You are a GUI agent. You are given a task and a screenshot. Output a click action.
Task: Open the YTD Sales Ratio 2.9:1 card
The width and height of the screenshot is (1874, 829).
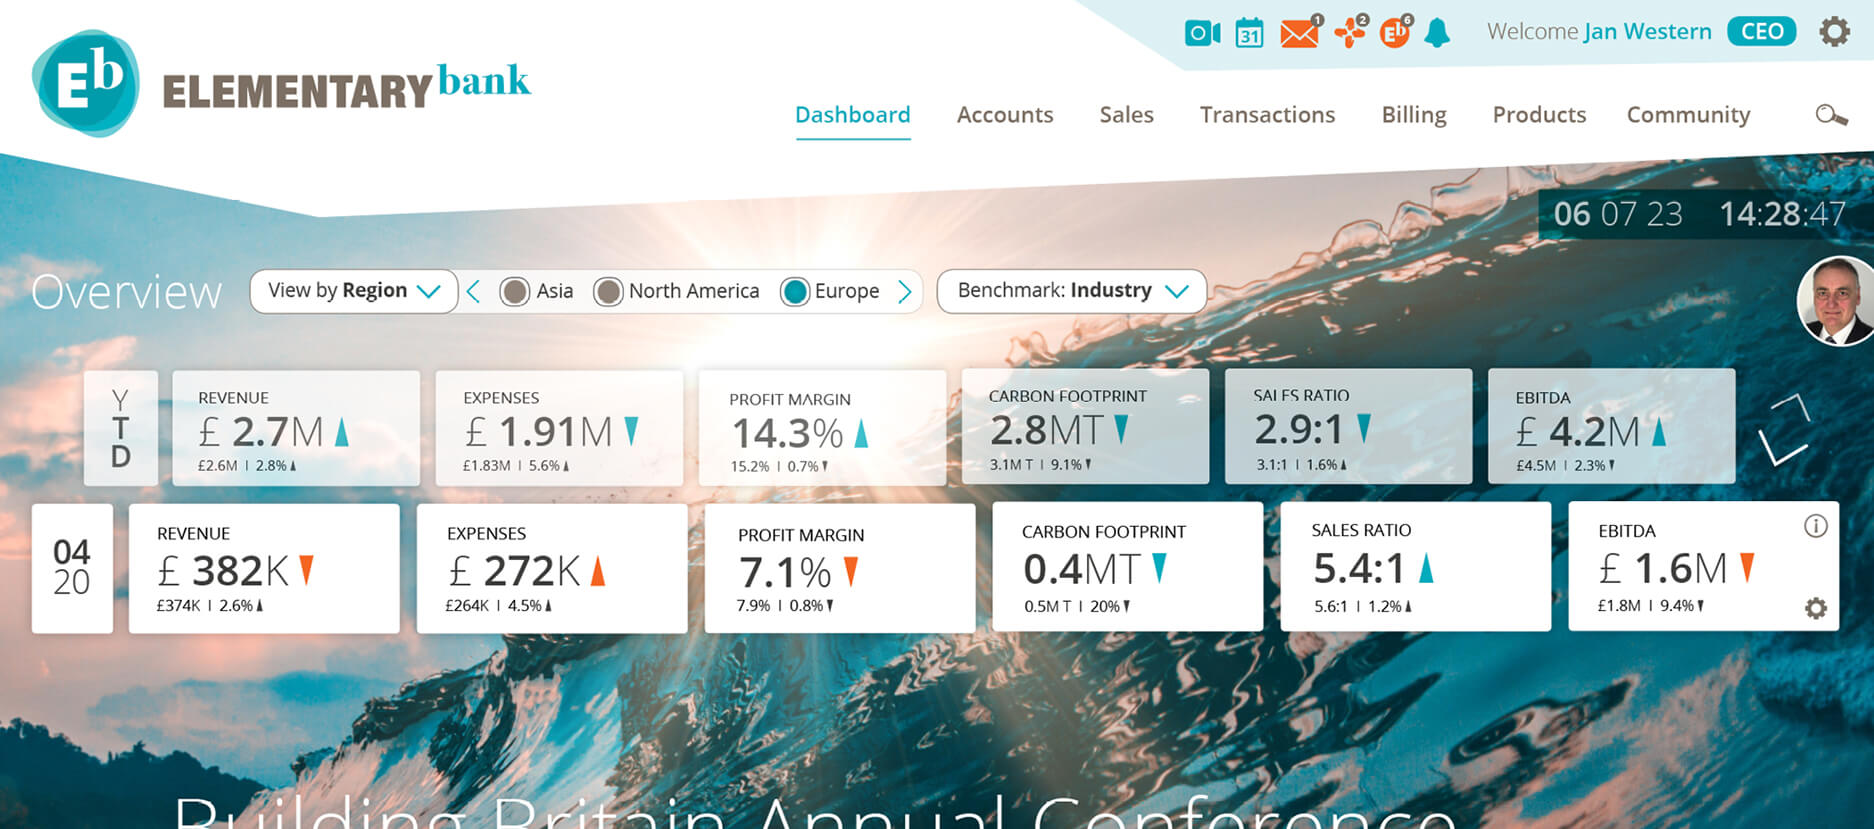coord(1349,426)
